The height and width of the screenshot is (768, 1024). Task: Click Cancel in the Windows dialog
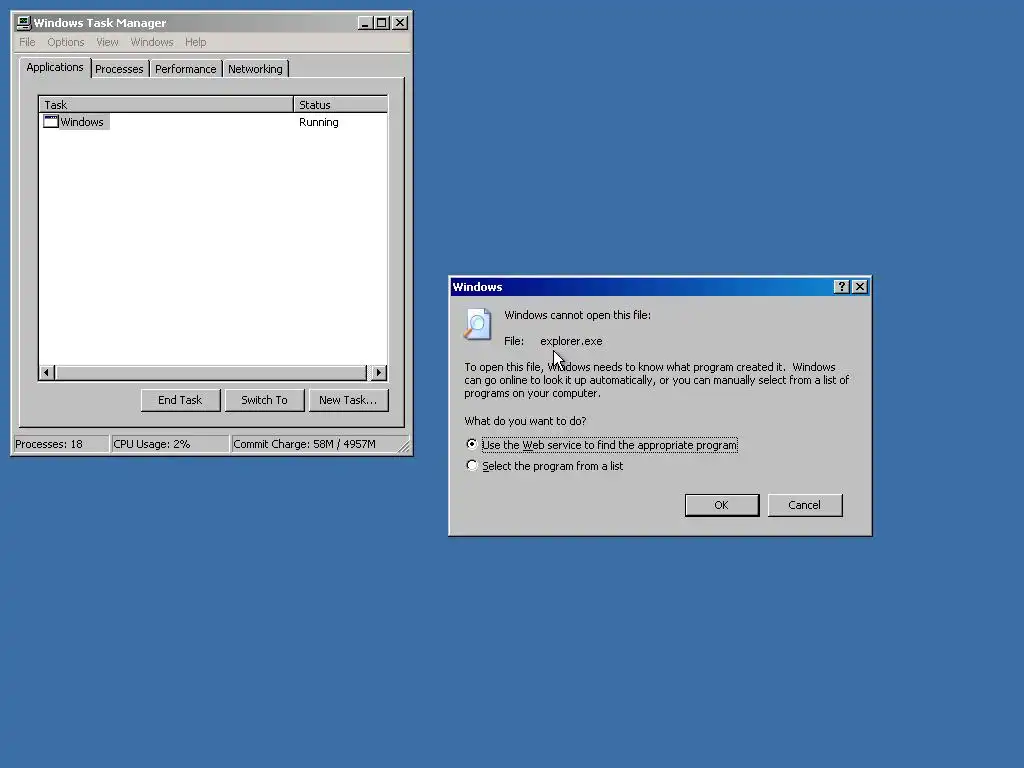point(805,505)
